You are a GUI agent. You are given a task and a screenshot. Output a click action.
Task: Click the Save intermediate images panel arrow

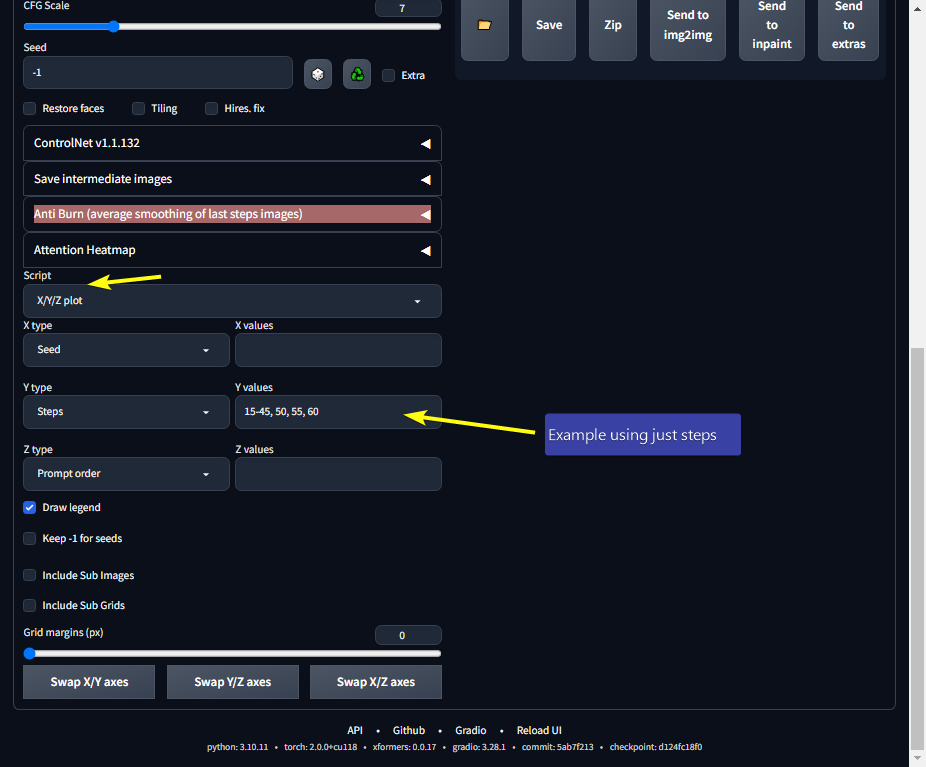[426, 179]
